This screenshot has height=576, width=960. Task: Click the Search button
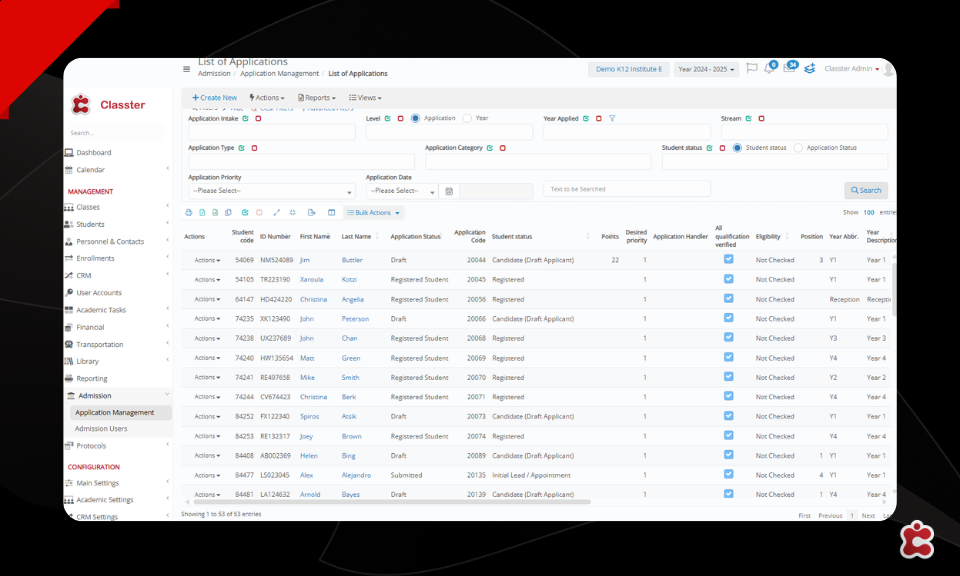(x=865, y=190)
